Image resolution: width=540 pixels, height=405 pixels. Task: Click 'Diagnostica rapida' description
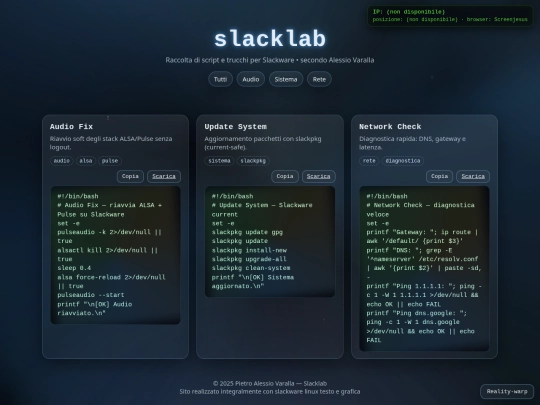point(412,143)
